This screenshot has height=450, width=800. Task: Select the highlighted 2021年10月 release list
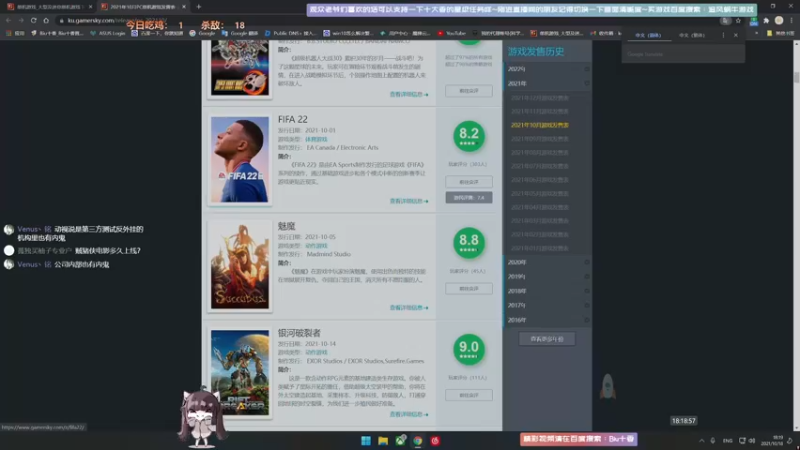pyautogui.click(x=540, y=125)
